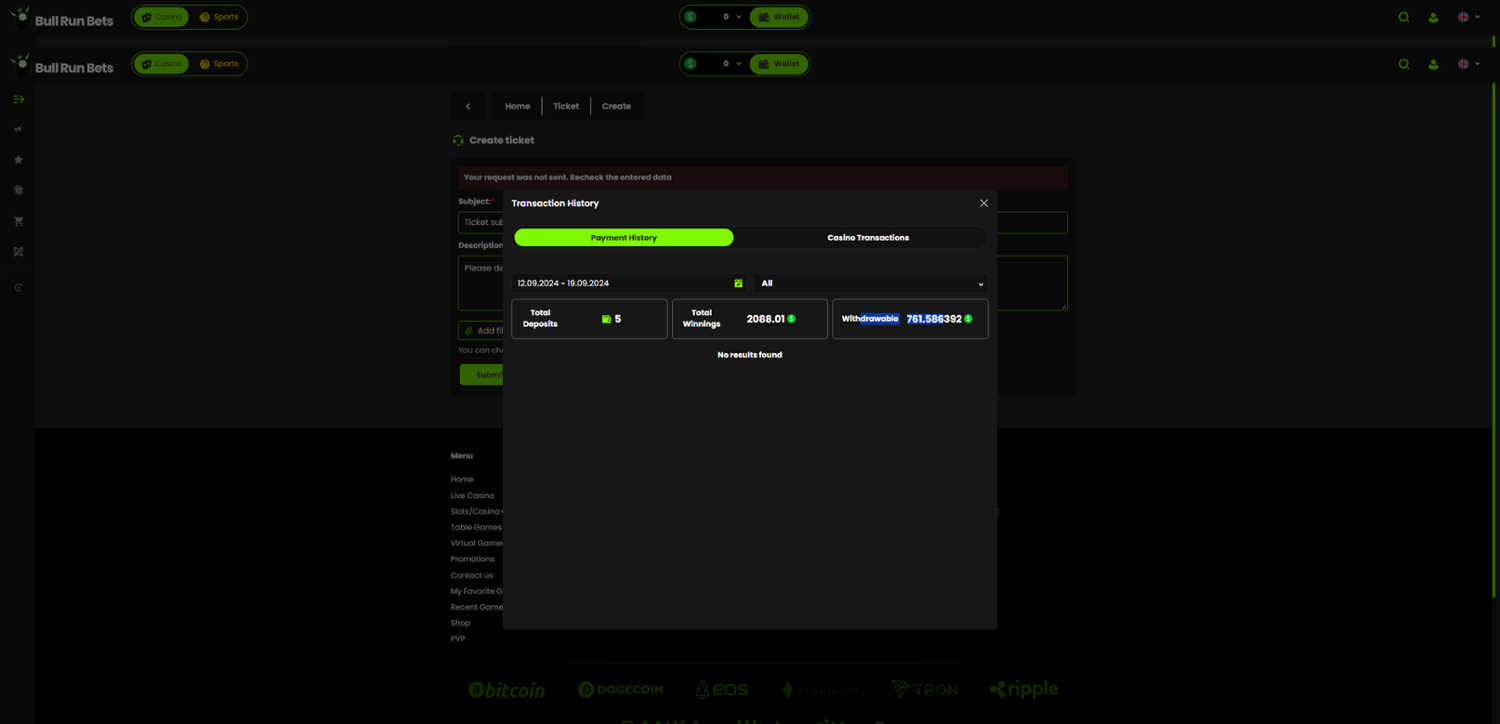
Task: Click the Total Deposits summary card
Action: [x=589, y=319]
